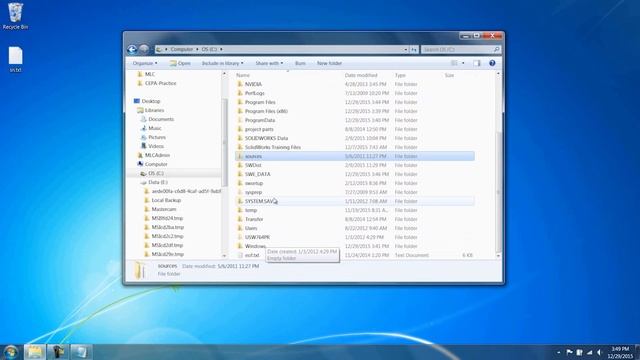This screenshot has width=640, height=360.
Task: Open the Include in library dropdown
Action: 222,63
